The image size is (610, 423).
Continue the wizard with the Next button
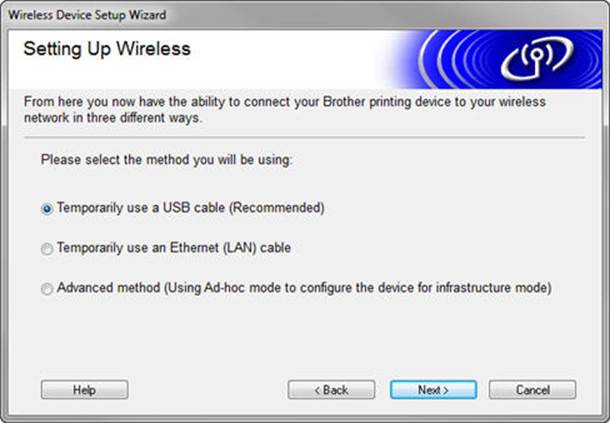(433, 390)
